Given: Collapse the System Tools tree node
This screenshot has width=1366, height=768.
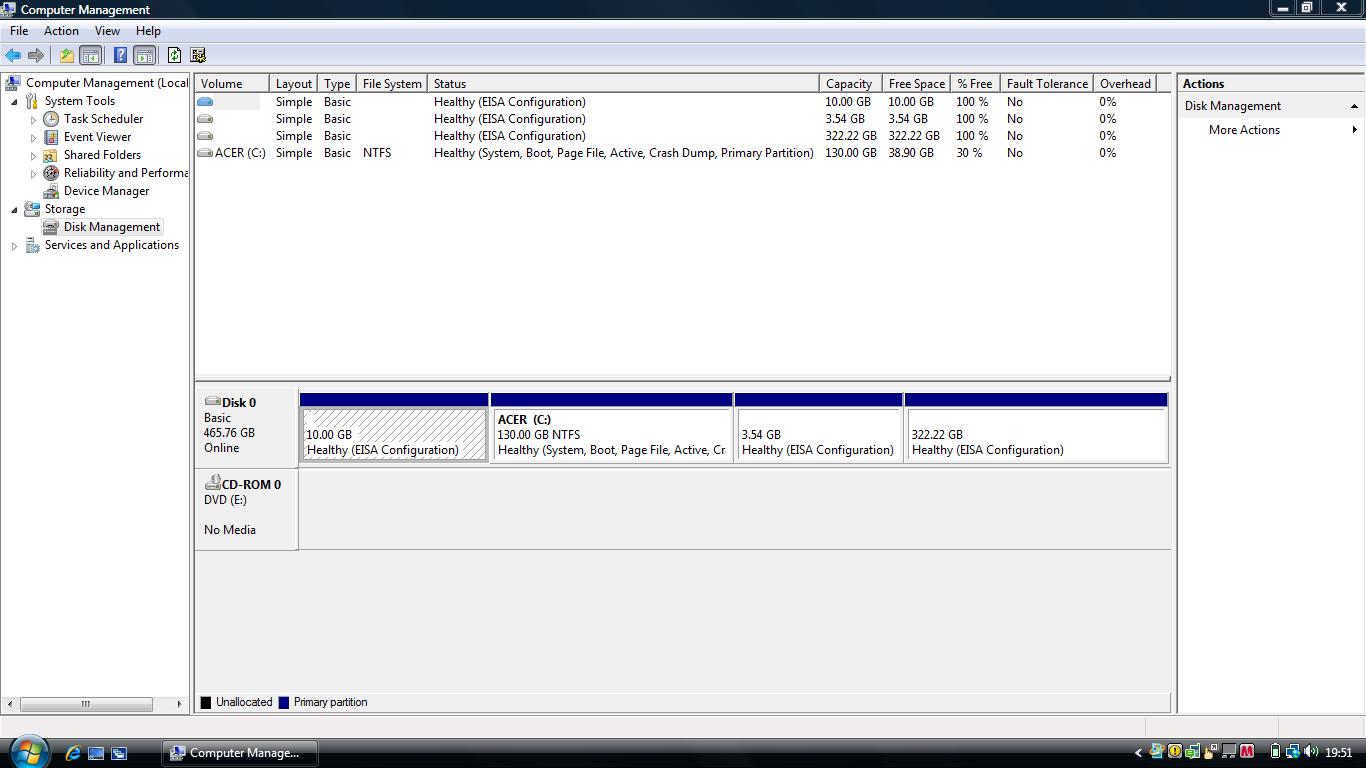Looking at the screenshot, I should (14, 101).
